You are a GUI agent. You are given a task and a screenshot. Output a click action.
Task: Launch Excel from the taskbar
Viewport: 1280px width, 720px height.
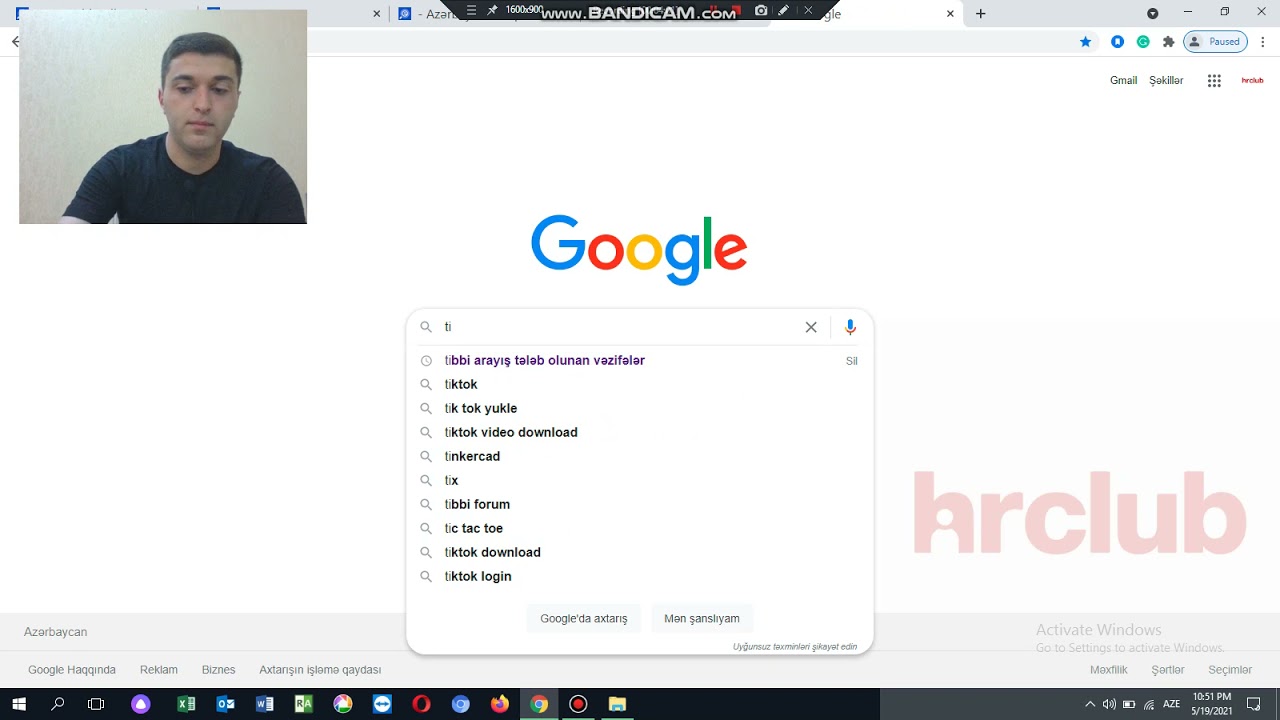coord(186,704)
